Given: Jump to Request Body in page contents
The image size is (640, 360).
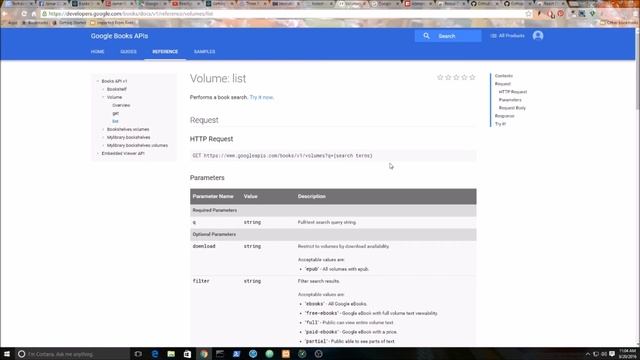Looking at the screenshot, I should point(512,108).
